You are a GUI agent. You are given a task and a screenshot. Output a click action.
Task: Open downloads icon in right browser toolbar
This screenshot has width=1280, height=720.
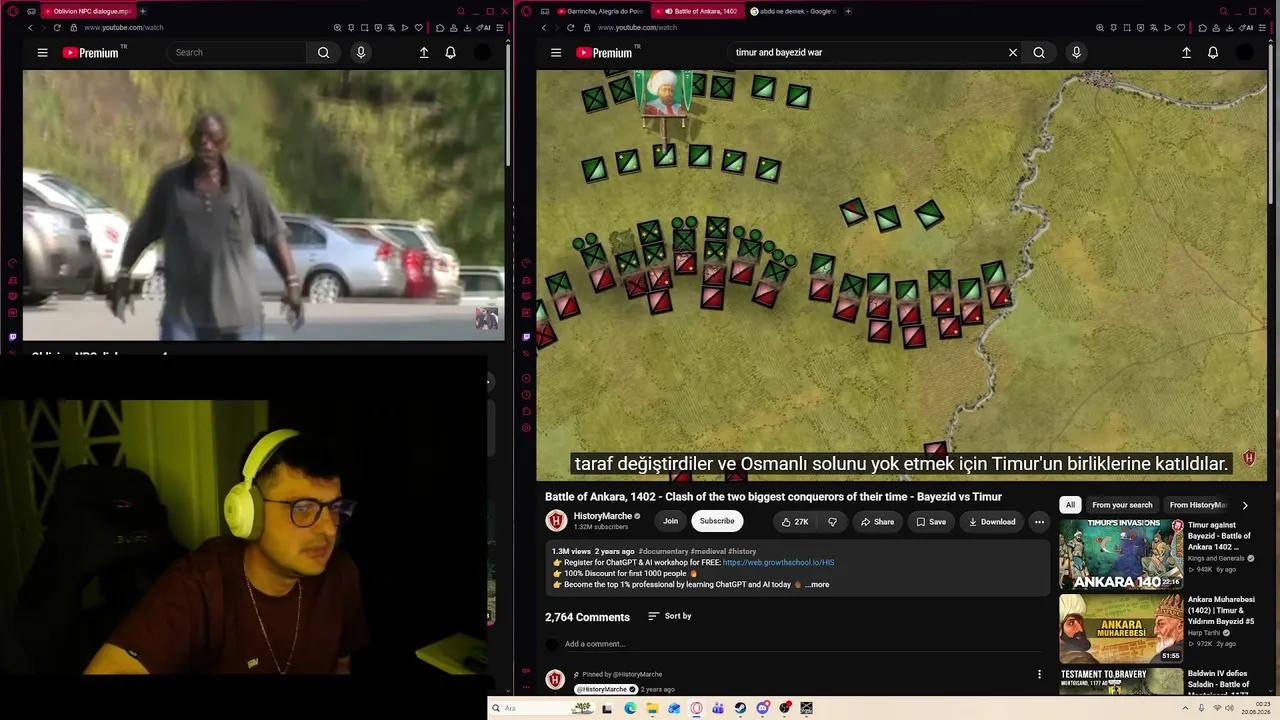[x=1230, y=28]
